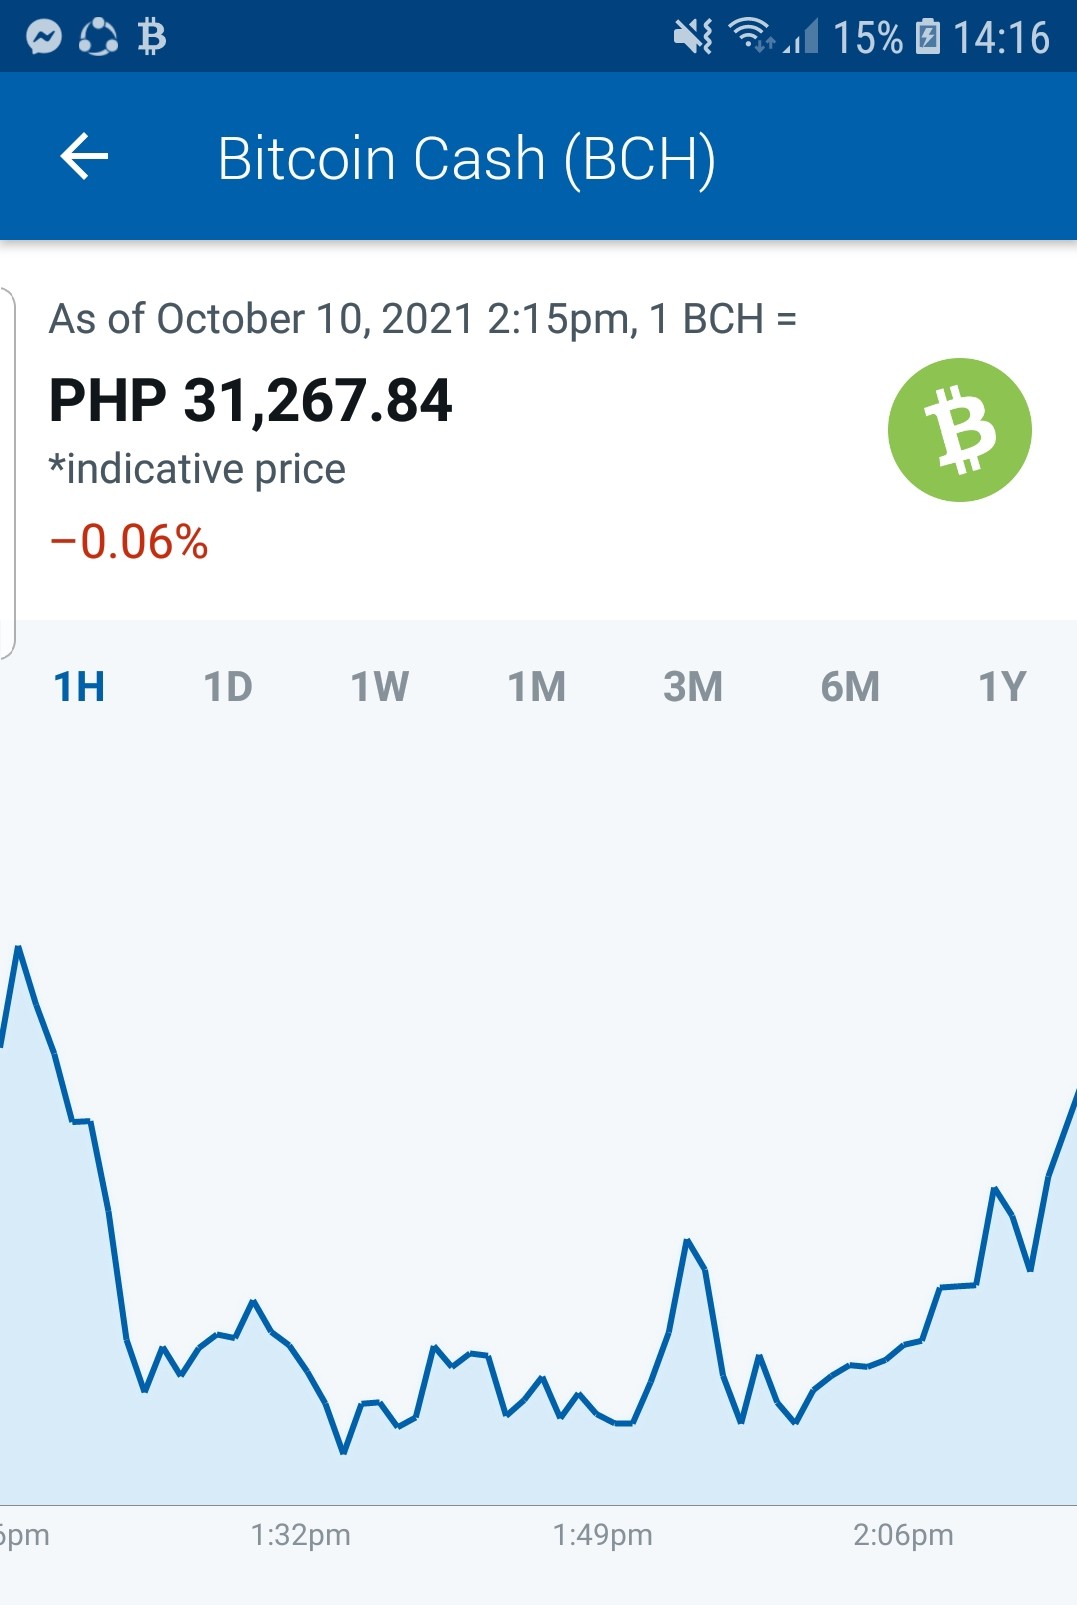Tap the sync circle notification icon
The height and width of the screenshot is (1605, 1077).
(x=98, y=38)
